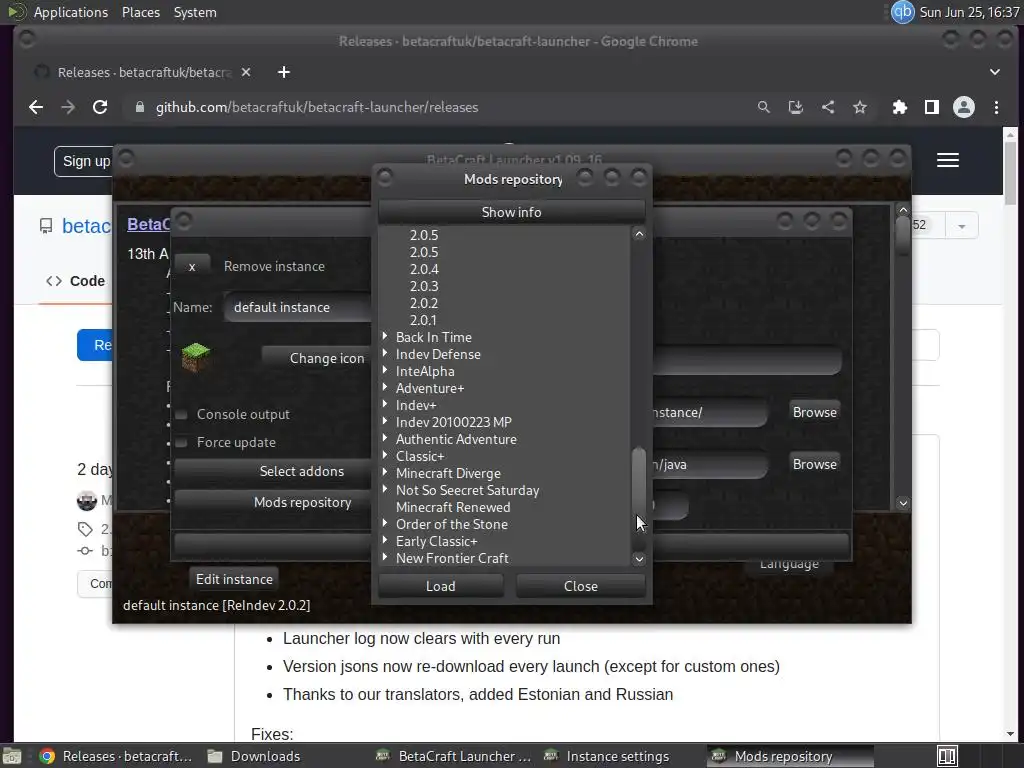Viewport: 1024px width, 768px height.
Task: Click Browse next to java path
Action: coord(814,464)
